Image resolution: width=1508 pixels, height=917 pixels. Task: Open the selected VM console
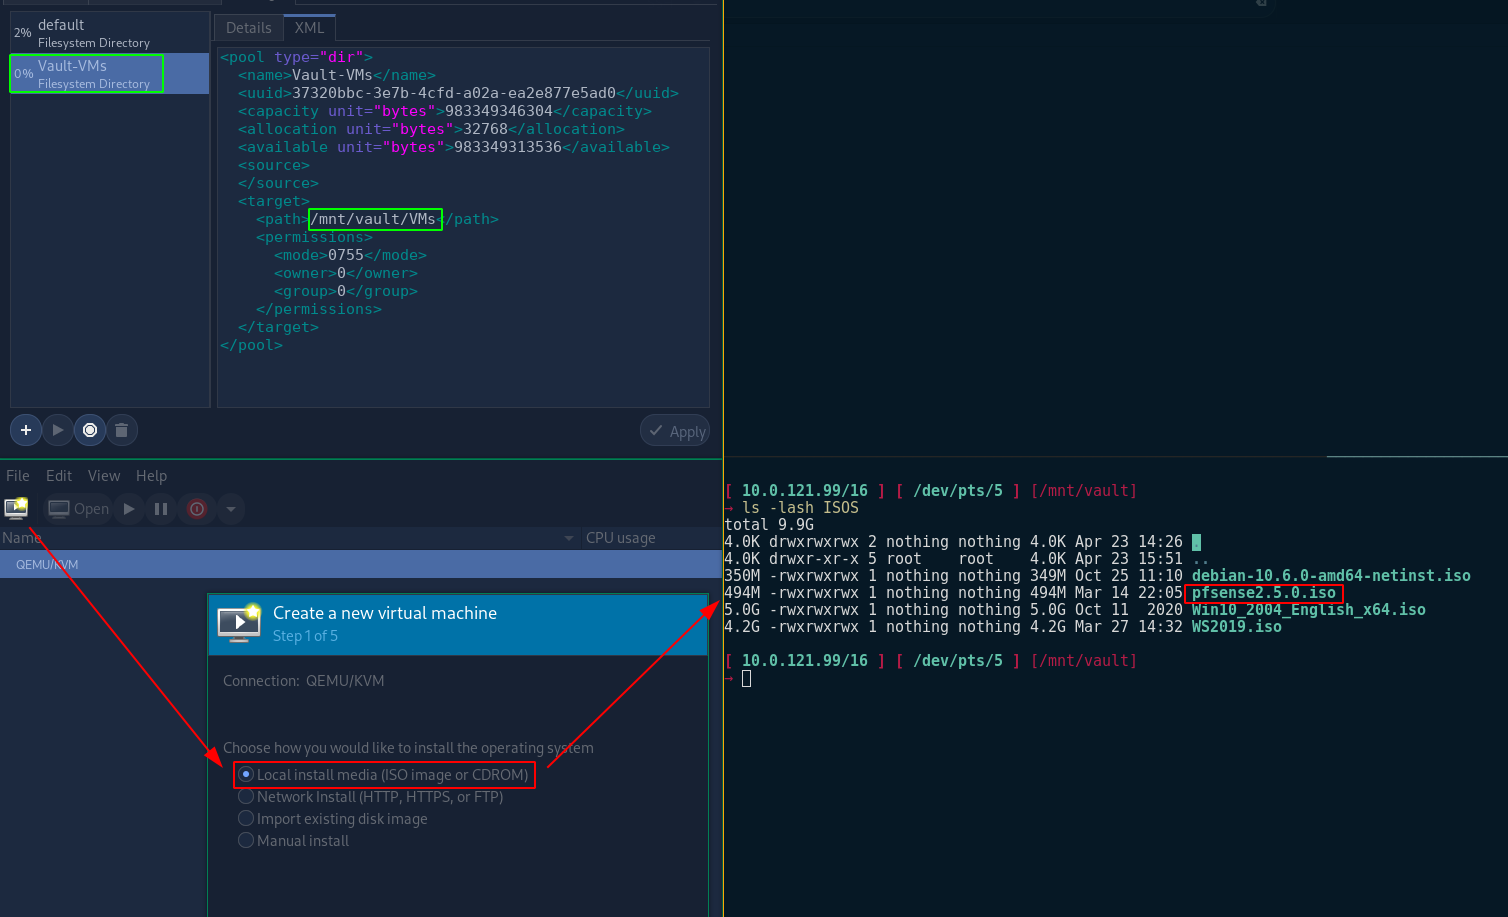pos(79,509)
